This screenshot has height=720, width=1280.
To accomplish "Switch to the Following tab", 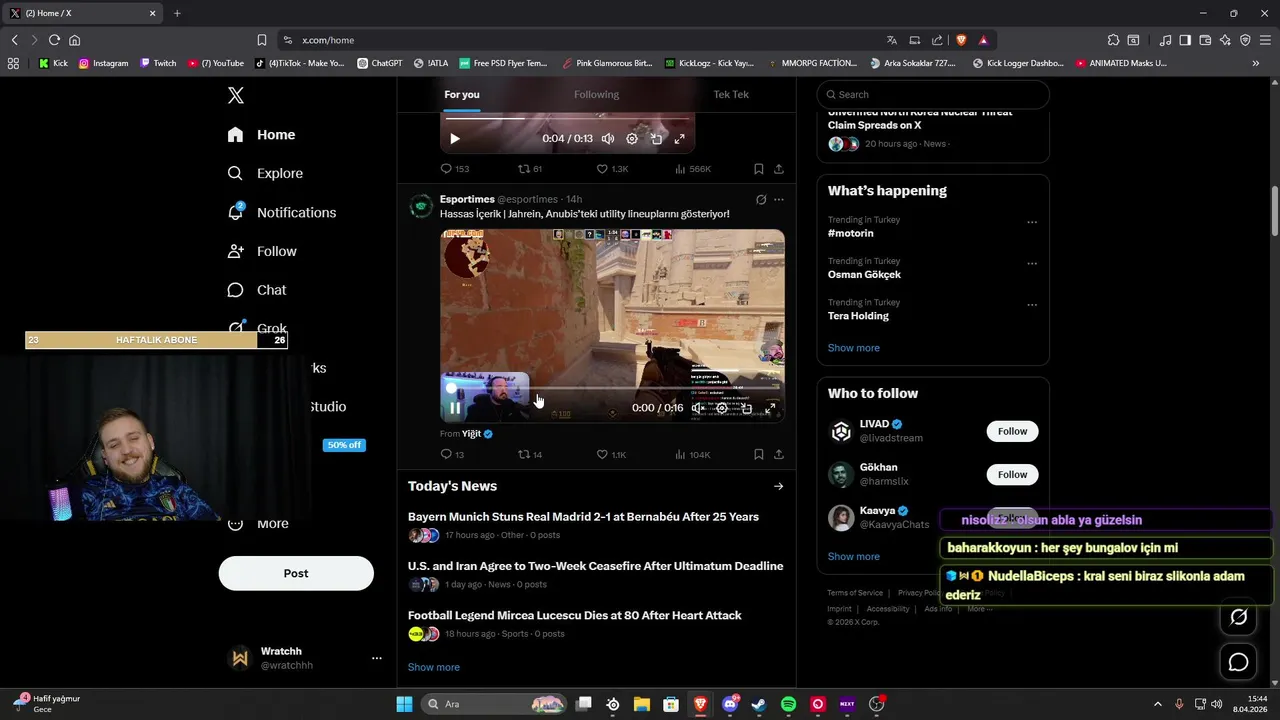I will [596, 94].
